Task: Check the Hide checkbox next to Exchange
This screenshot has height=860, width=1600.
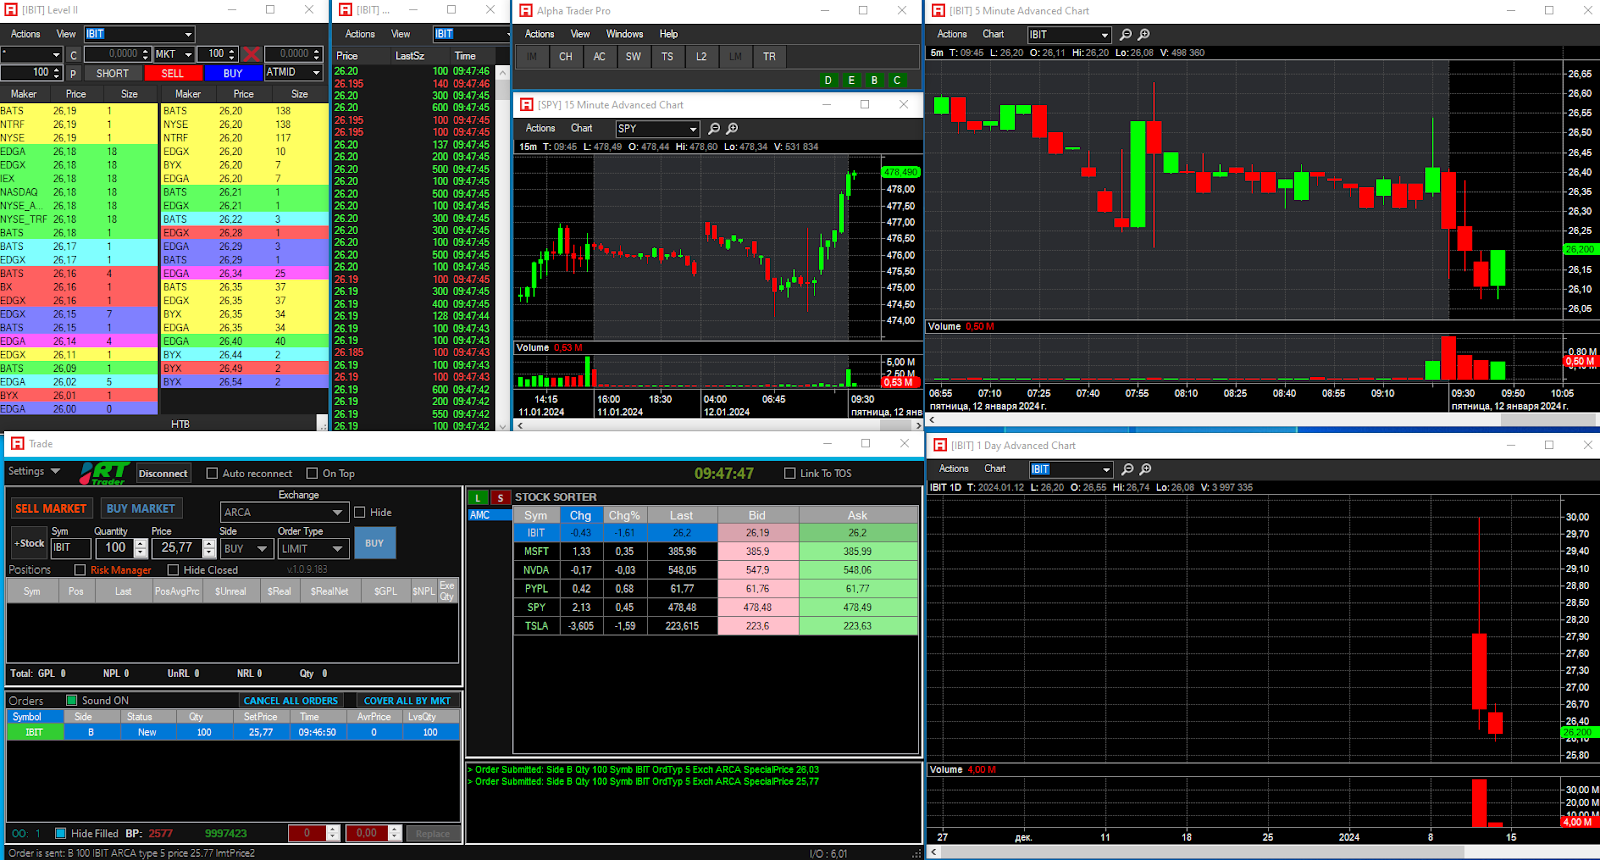Action: coord(360,512)
